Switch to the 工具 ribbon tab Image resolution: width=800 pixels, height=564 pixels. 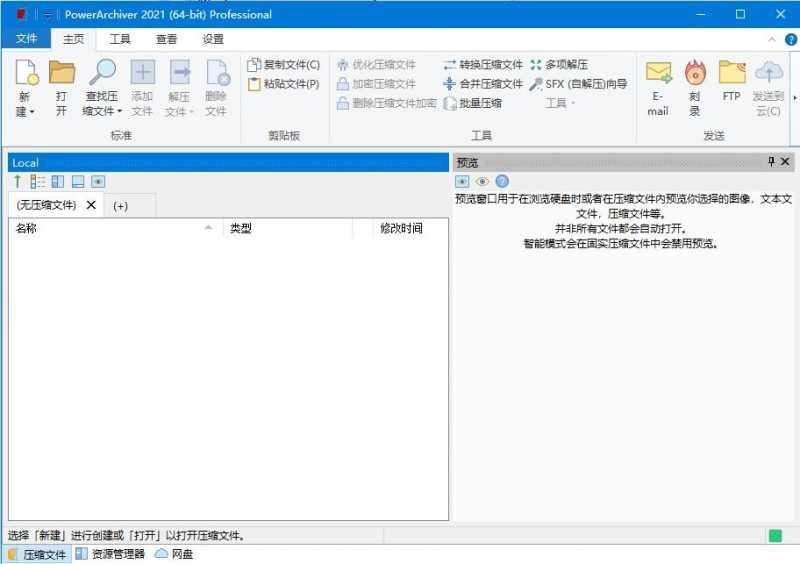click(x=120, y=39)
